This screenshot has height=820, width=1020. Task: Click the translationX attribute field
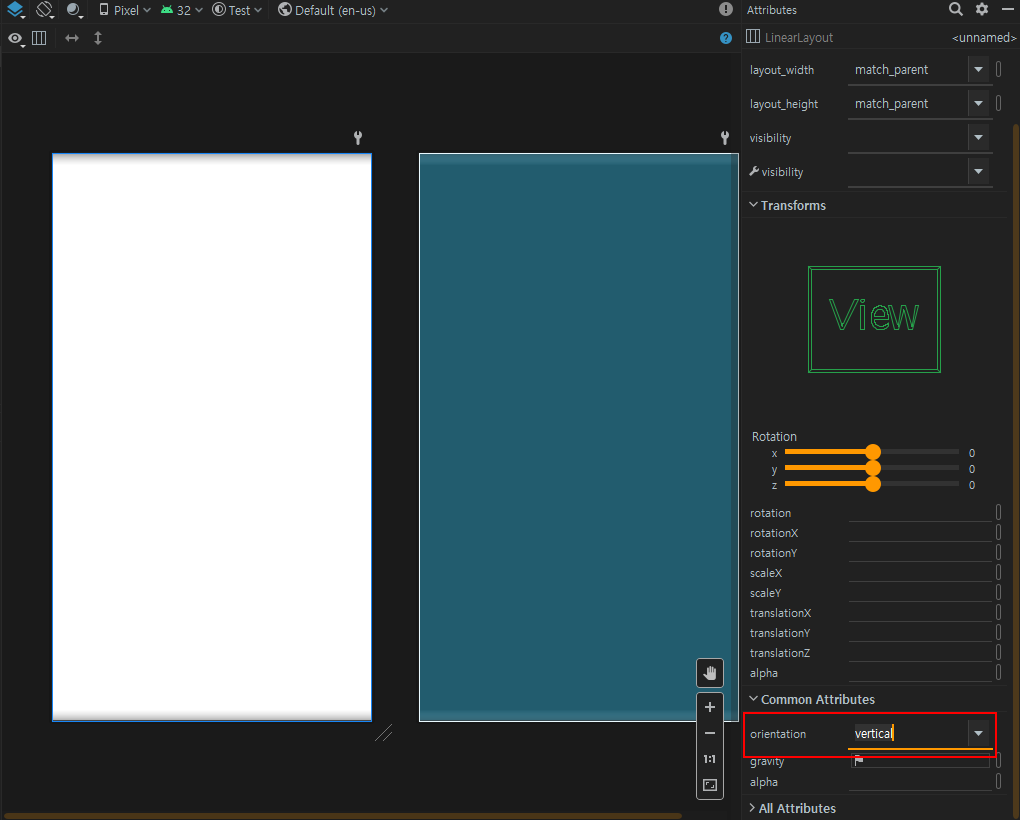pos(920,613)
